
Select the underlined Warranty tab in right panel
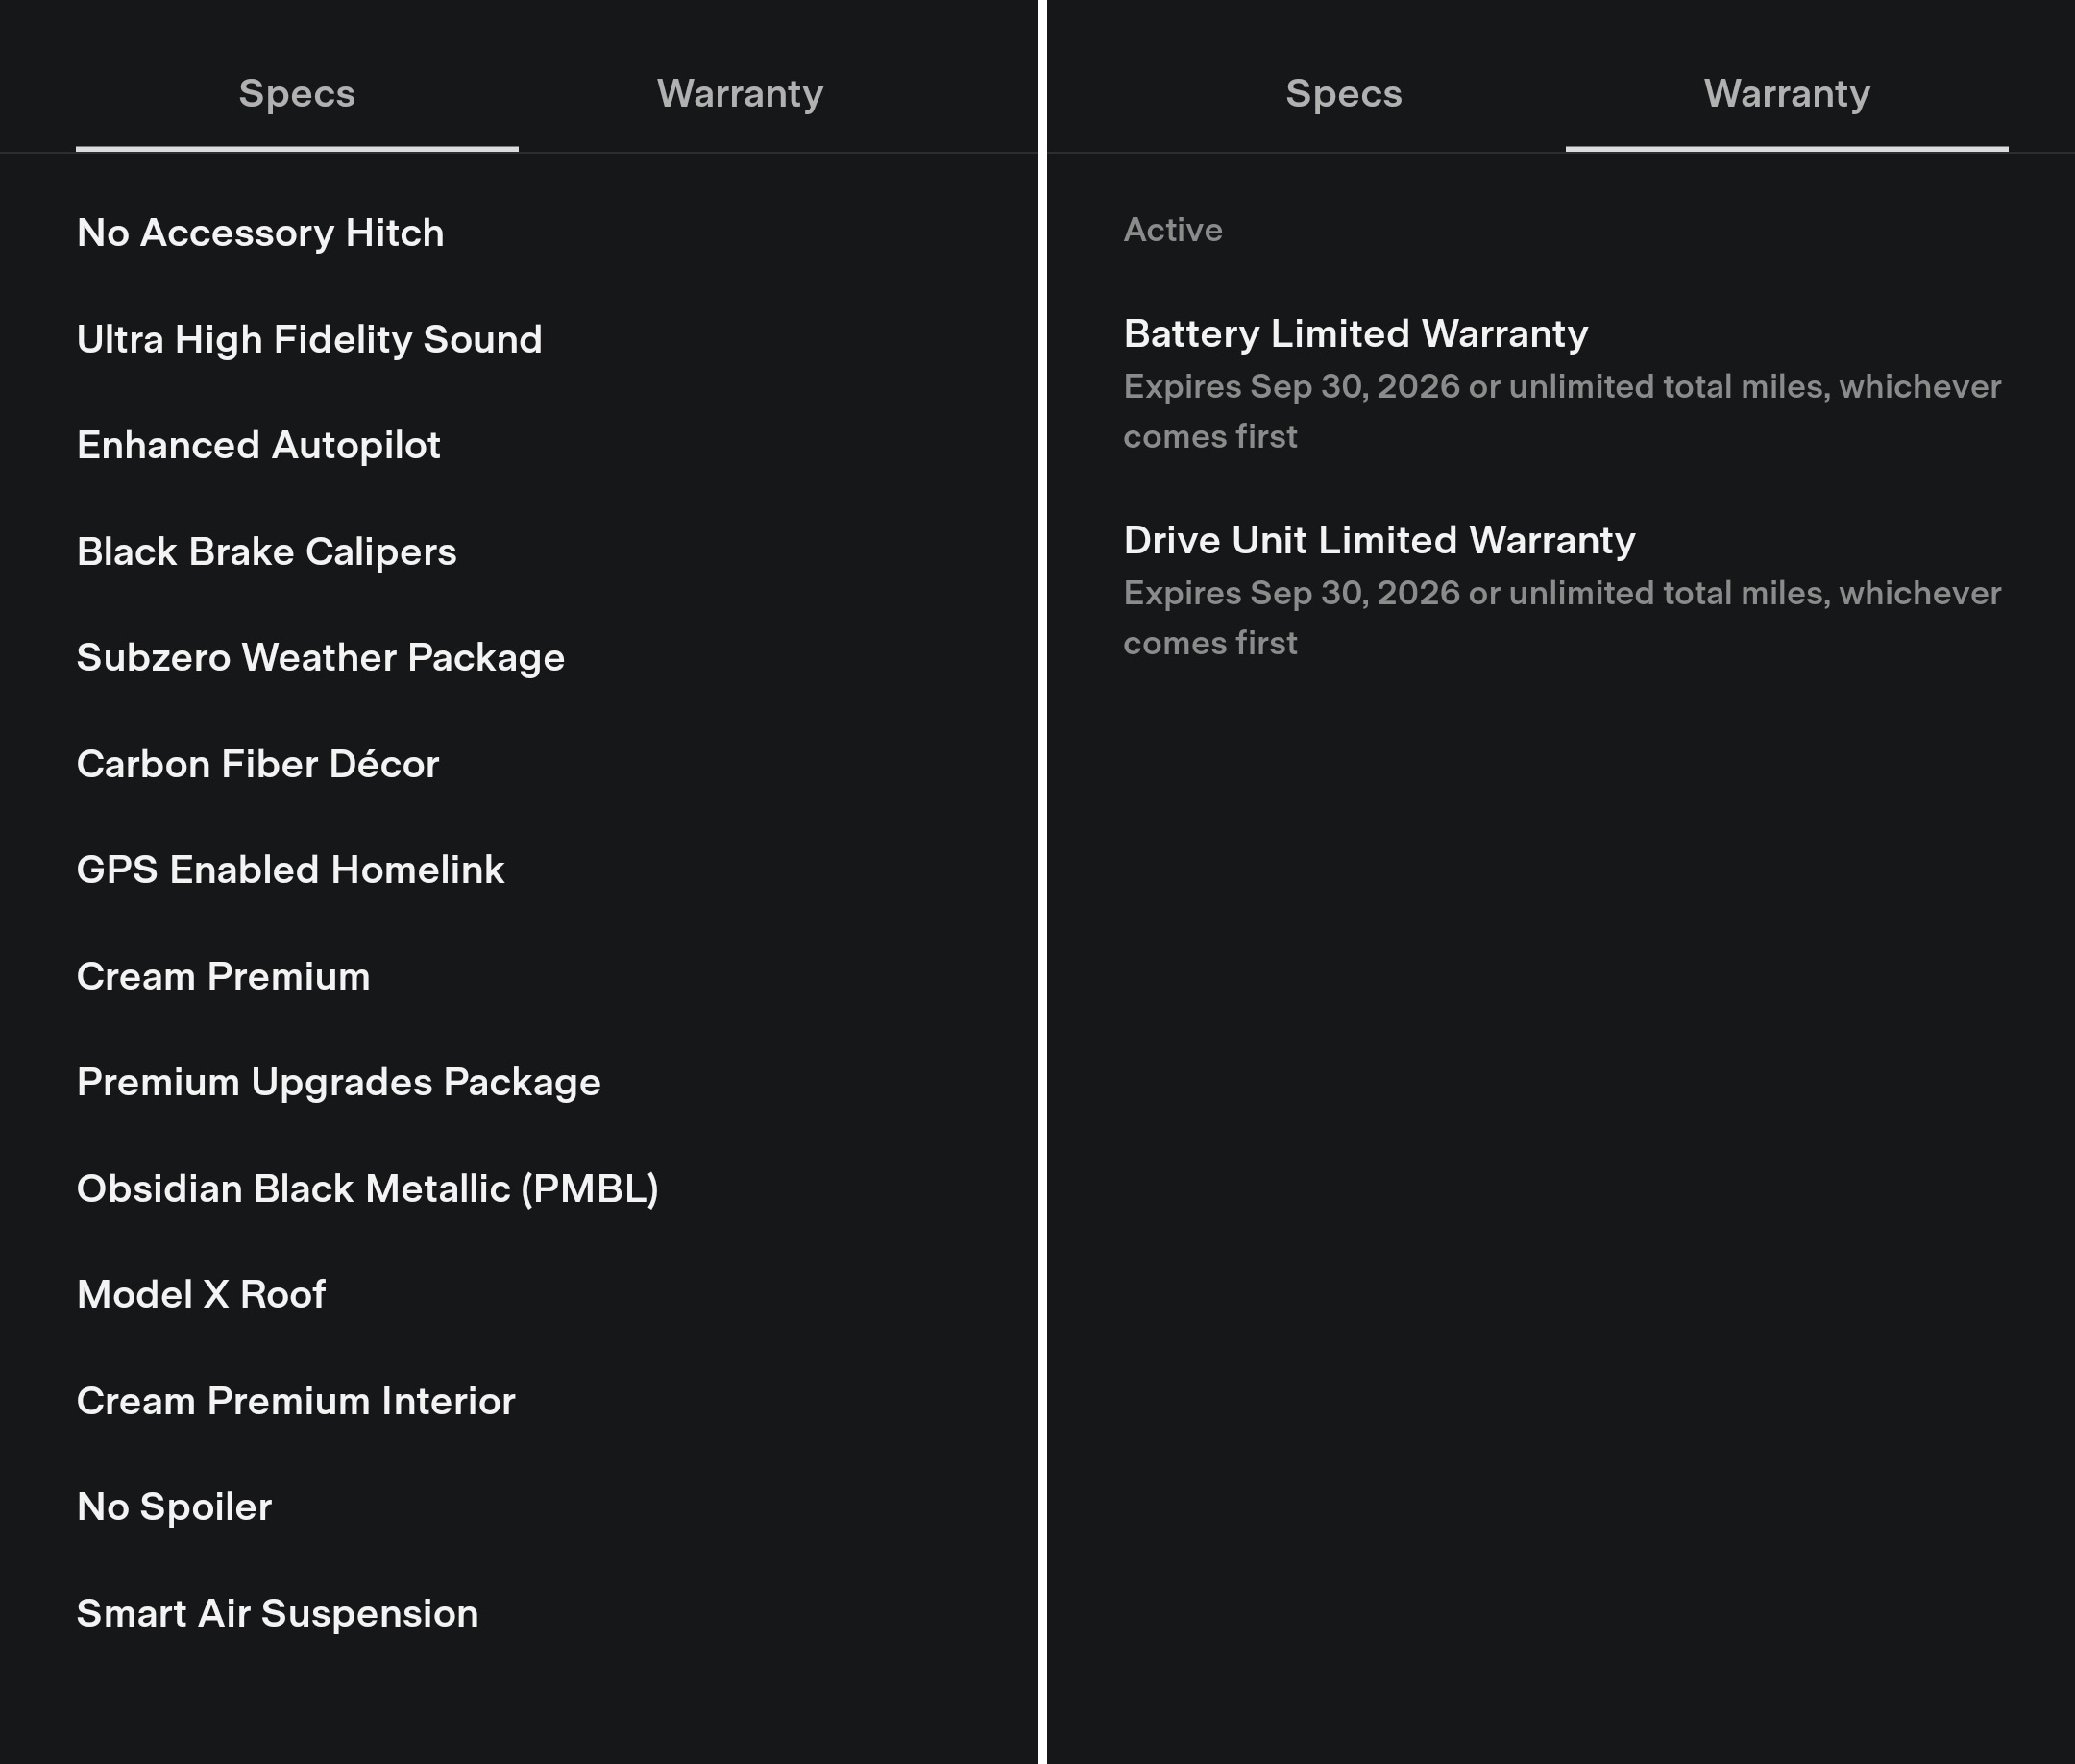tap(1786, 94)
